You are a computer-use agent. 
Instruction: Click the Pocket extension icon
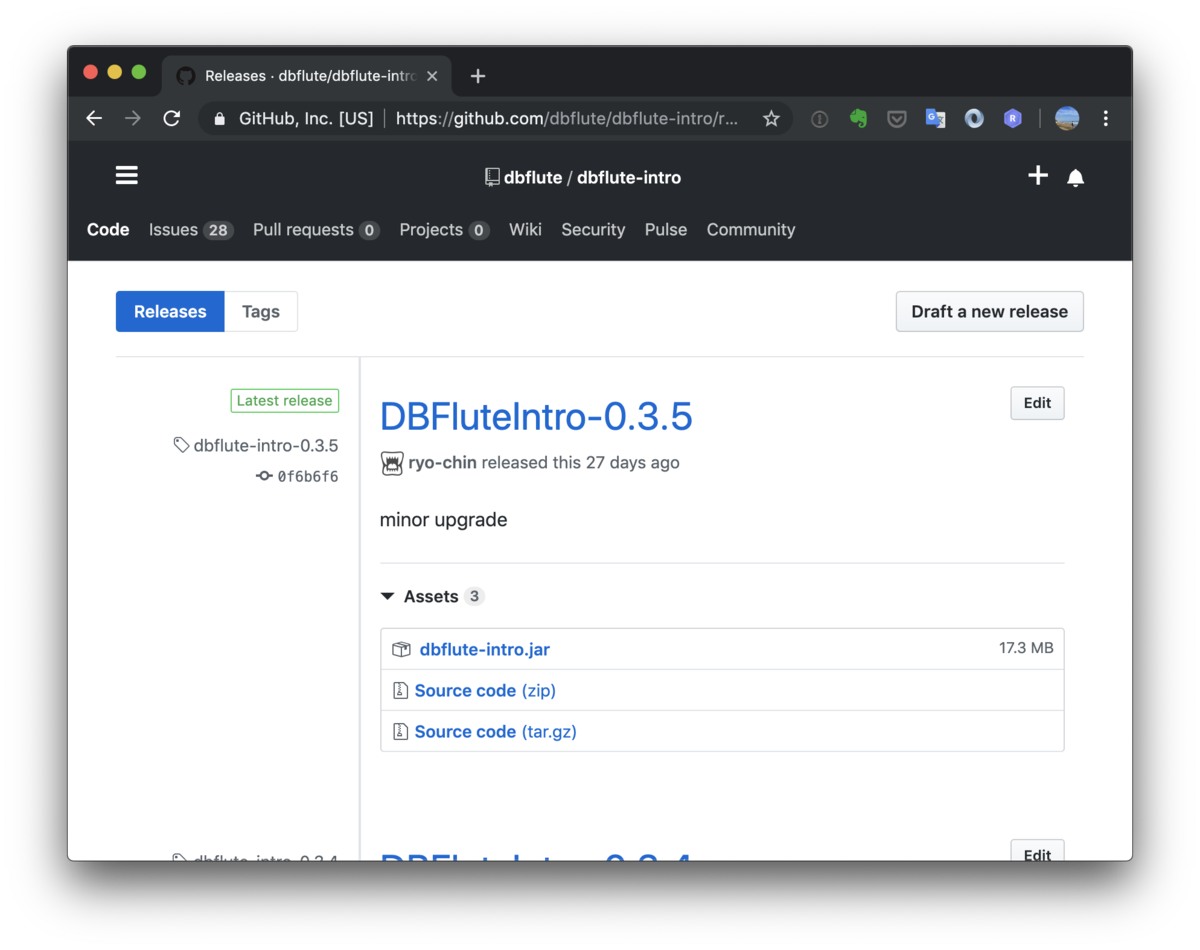tap(897, 119)
